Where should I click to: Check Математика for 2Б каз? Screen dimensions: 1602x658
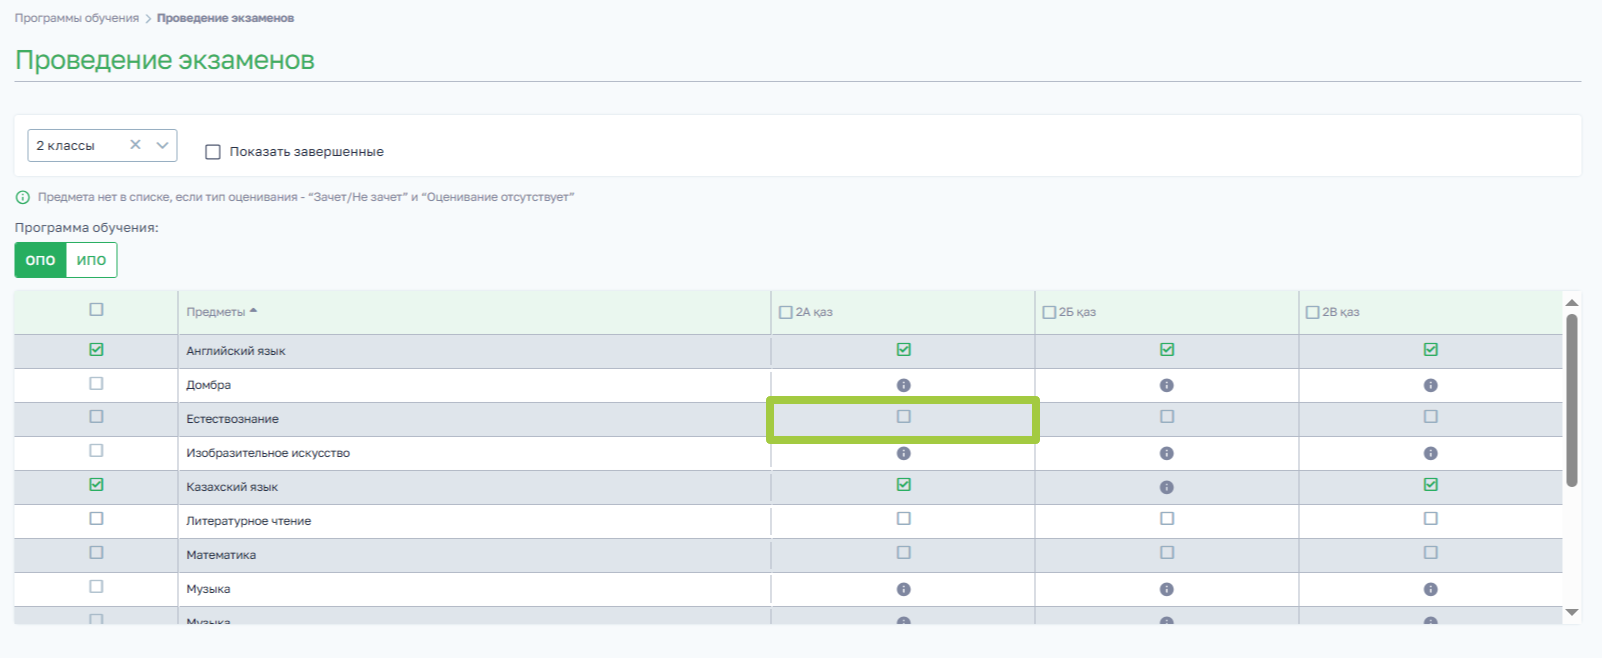click(x=1166, y=552)
